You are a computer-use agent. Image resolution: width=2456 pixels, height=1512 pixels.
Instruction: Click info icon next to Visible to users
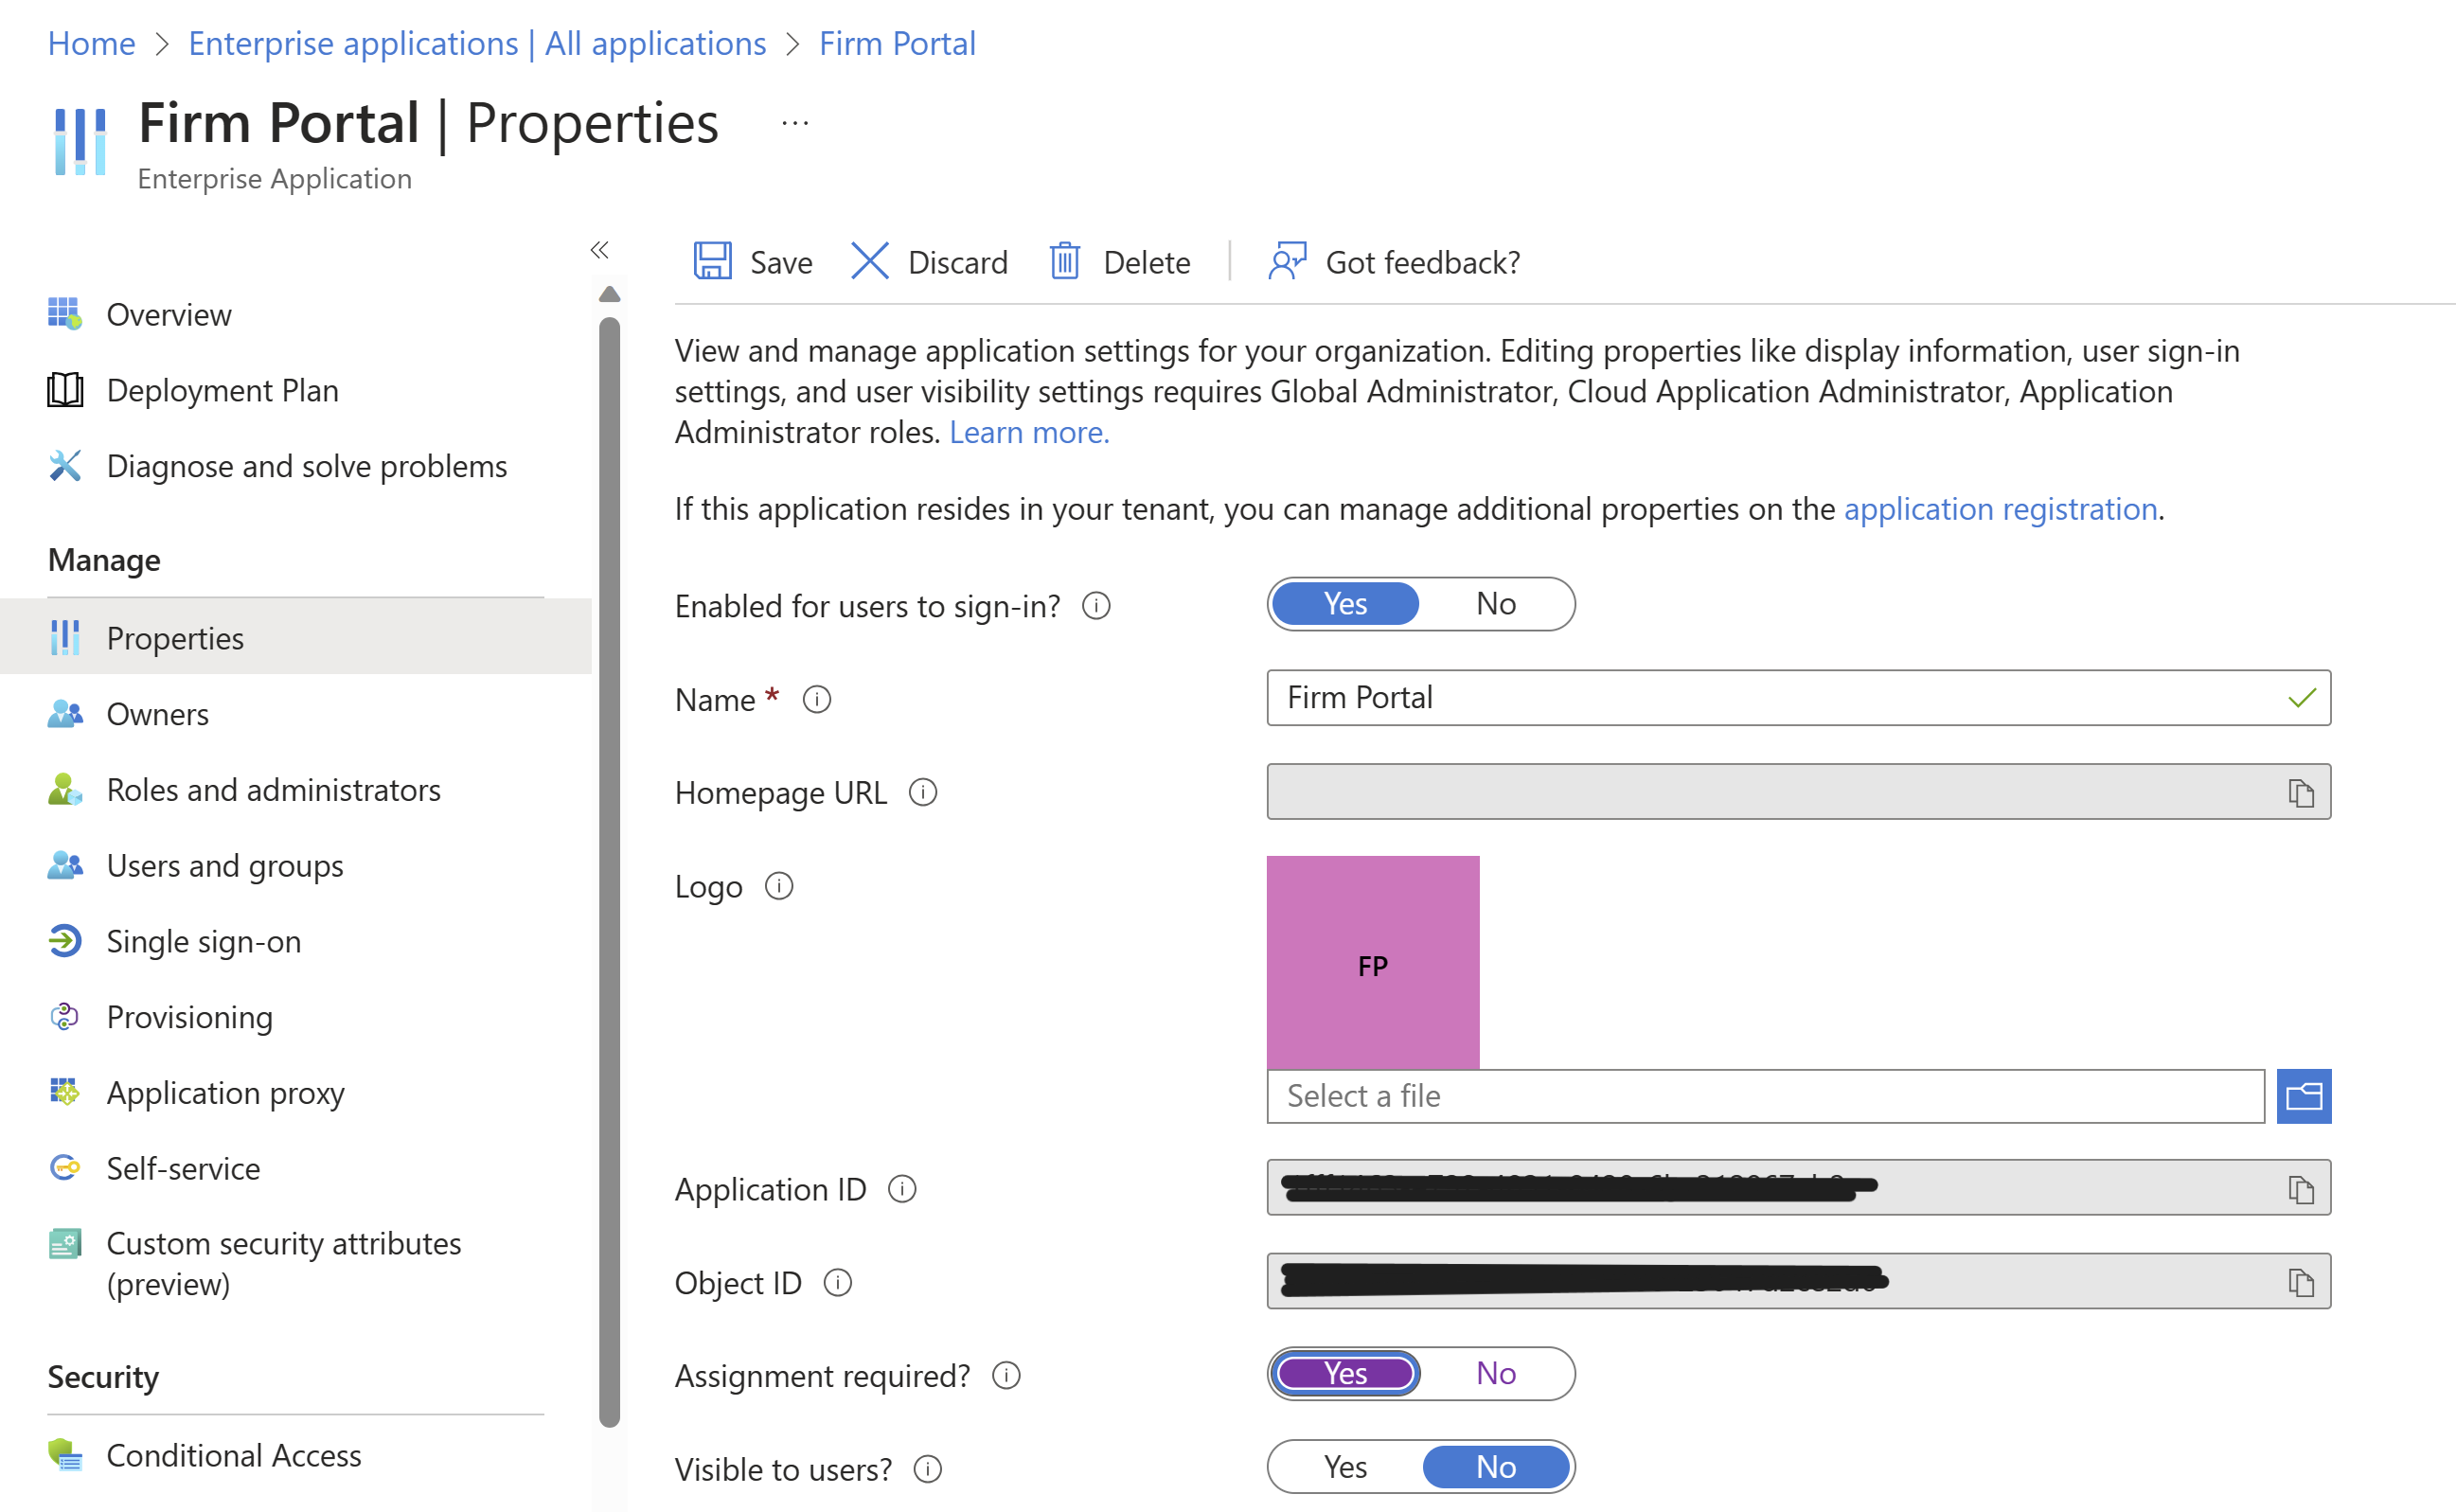(x=927, y=1469)
